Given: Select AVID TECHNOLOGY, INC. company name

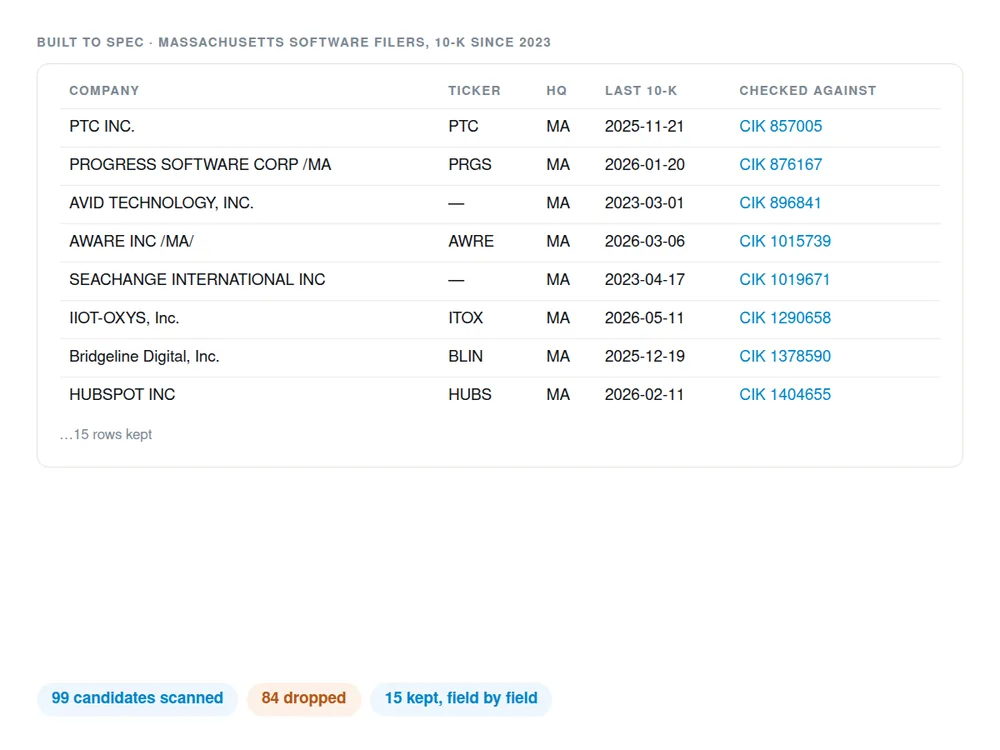Looking at the screenshot, I should tap(161, 203).
